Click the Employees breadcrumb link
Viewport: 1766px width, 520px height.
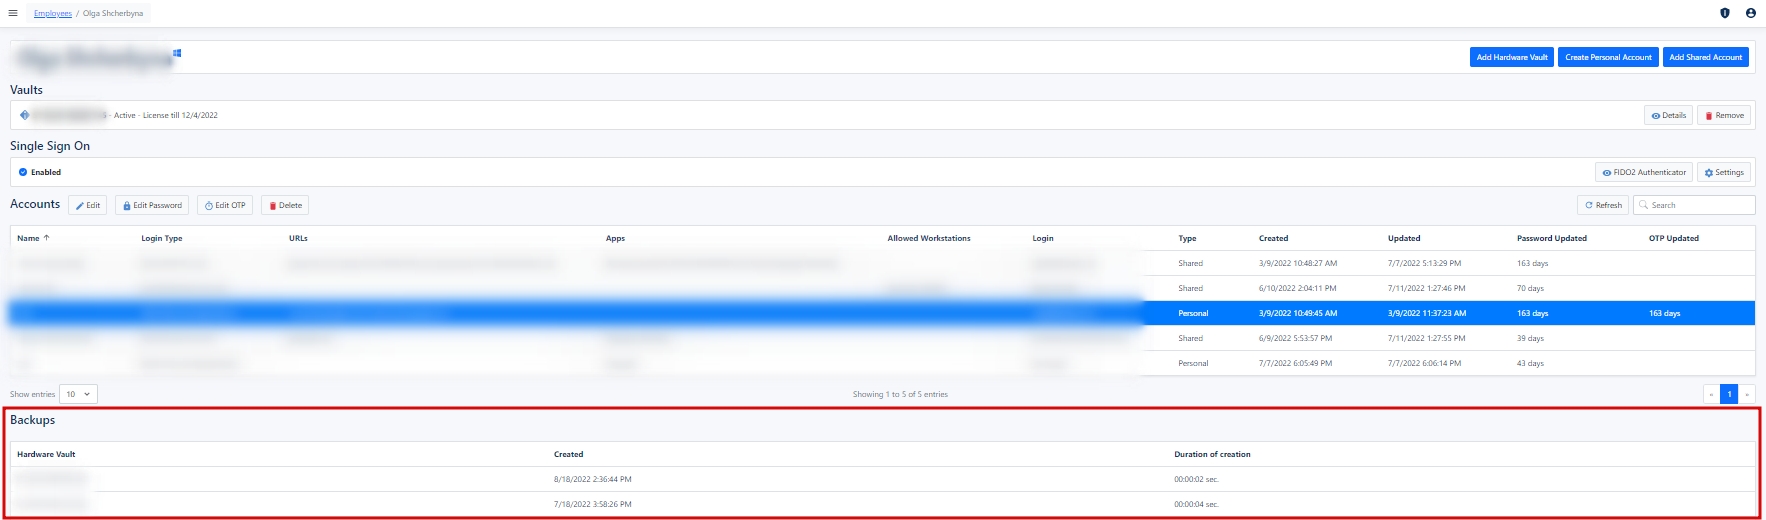tap(53, 13)
